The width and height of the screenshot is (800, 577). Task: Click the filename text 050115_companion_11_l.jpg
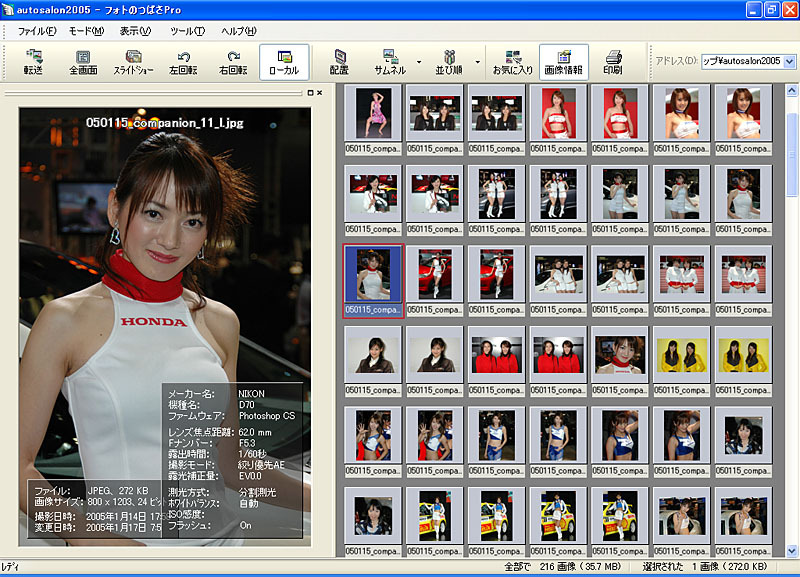[165, 123]
